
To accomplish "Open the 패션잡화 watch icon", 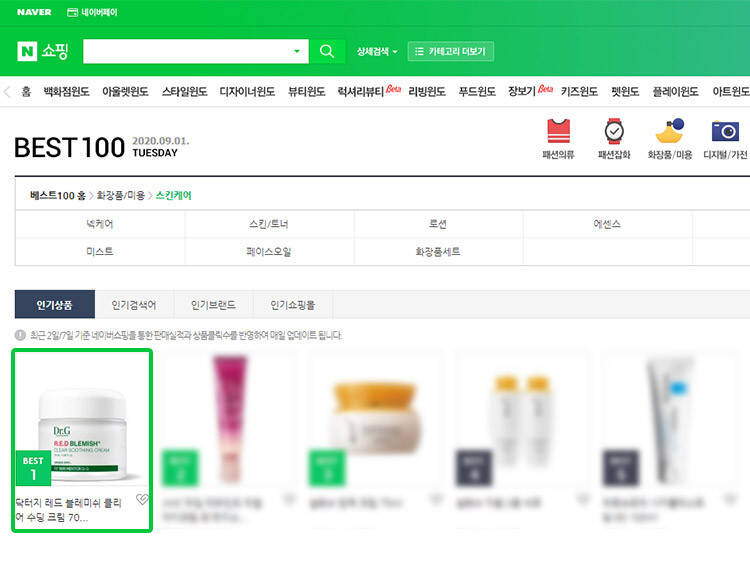I will point(614,138).
